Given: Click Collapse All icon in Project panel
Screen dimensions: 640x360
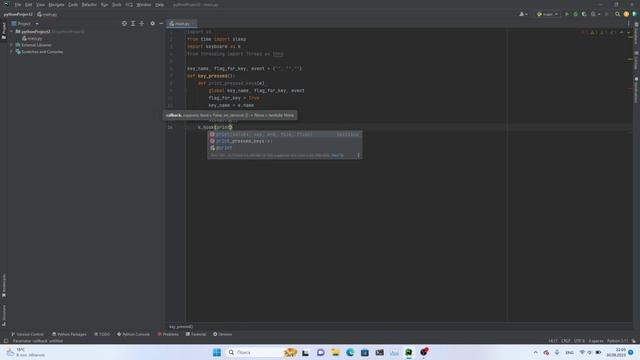Looking at the screenshot, I should (x=142, y=24).
